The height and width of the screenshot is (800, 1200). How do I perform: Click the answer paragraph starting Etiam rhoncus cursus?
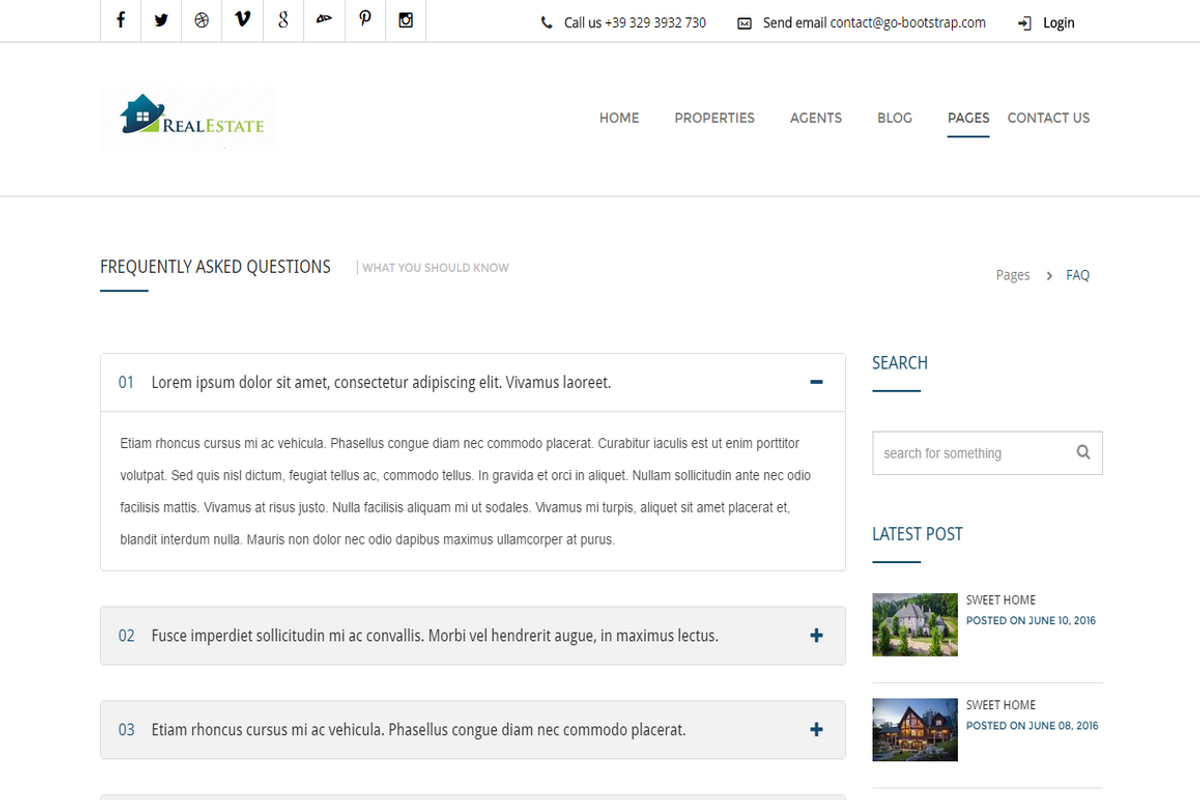(466, 491)
